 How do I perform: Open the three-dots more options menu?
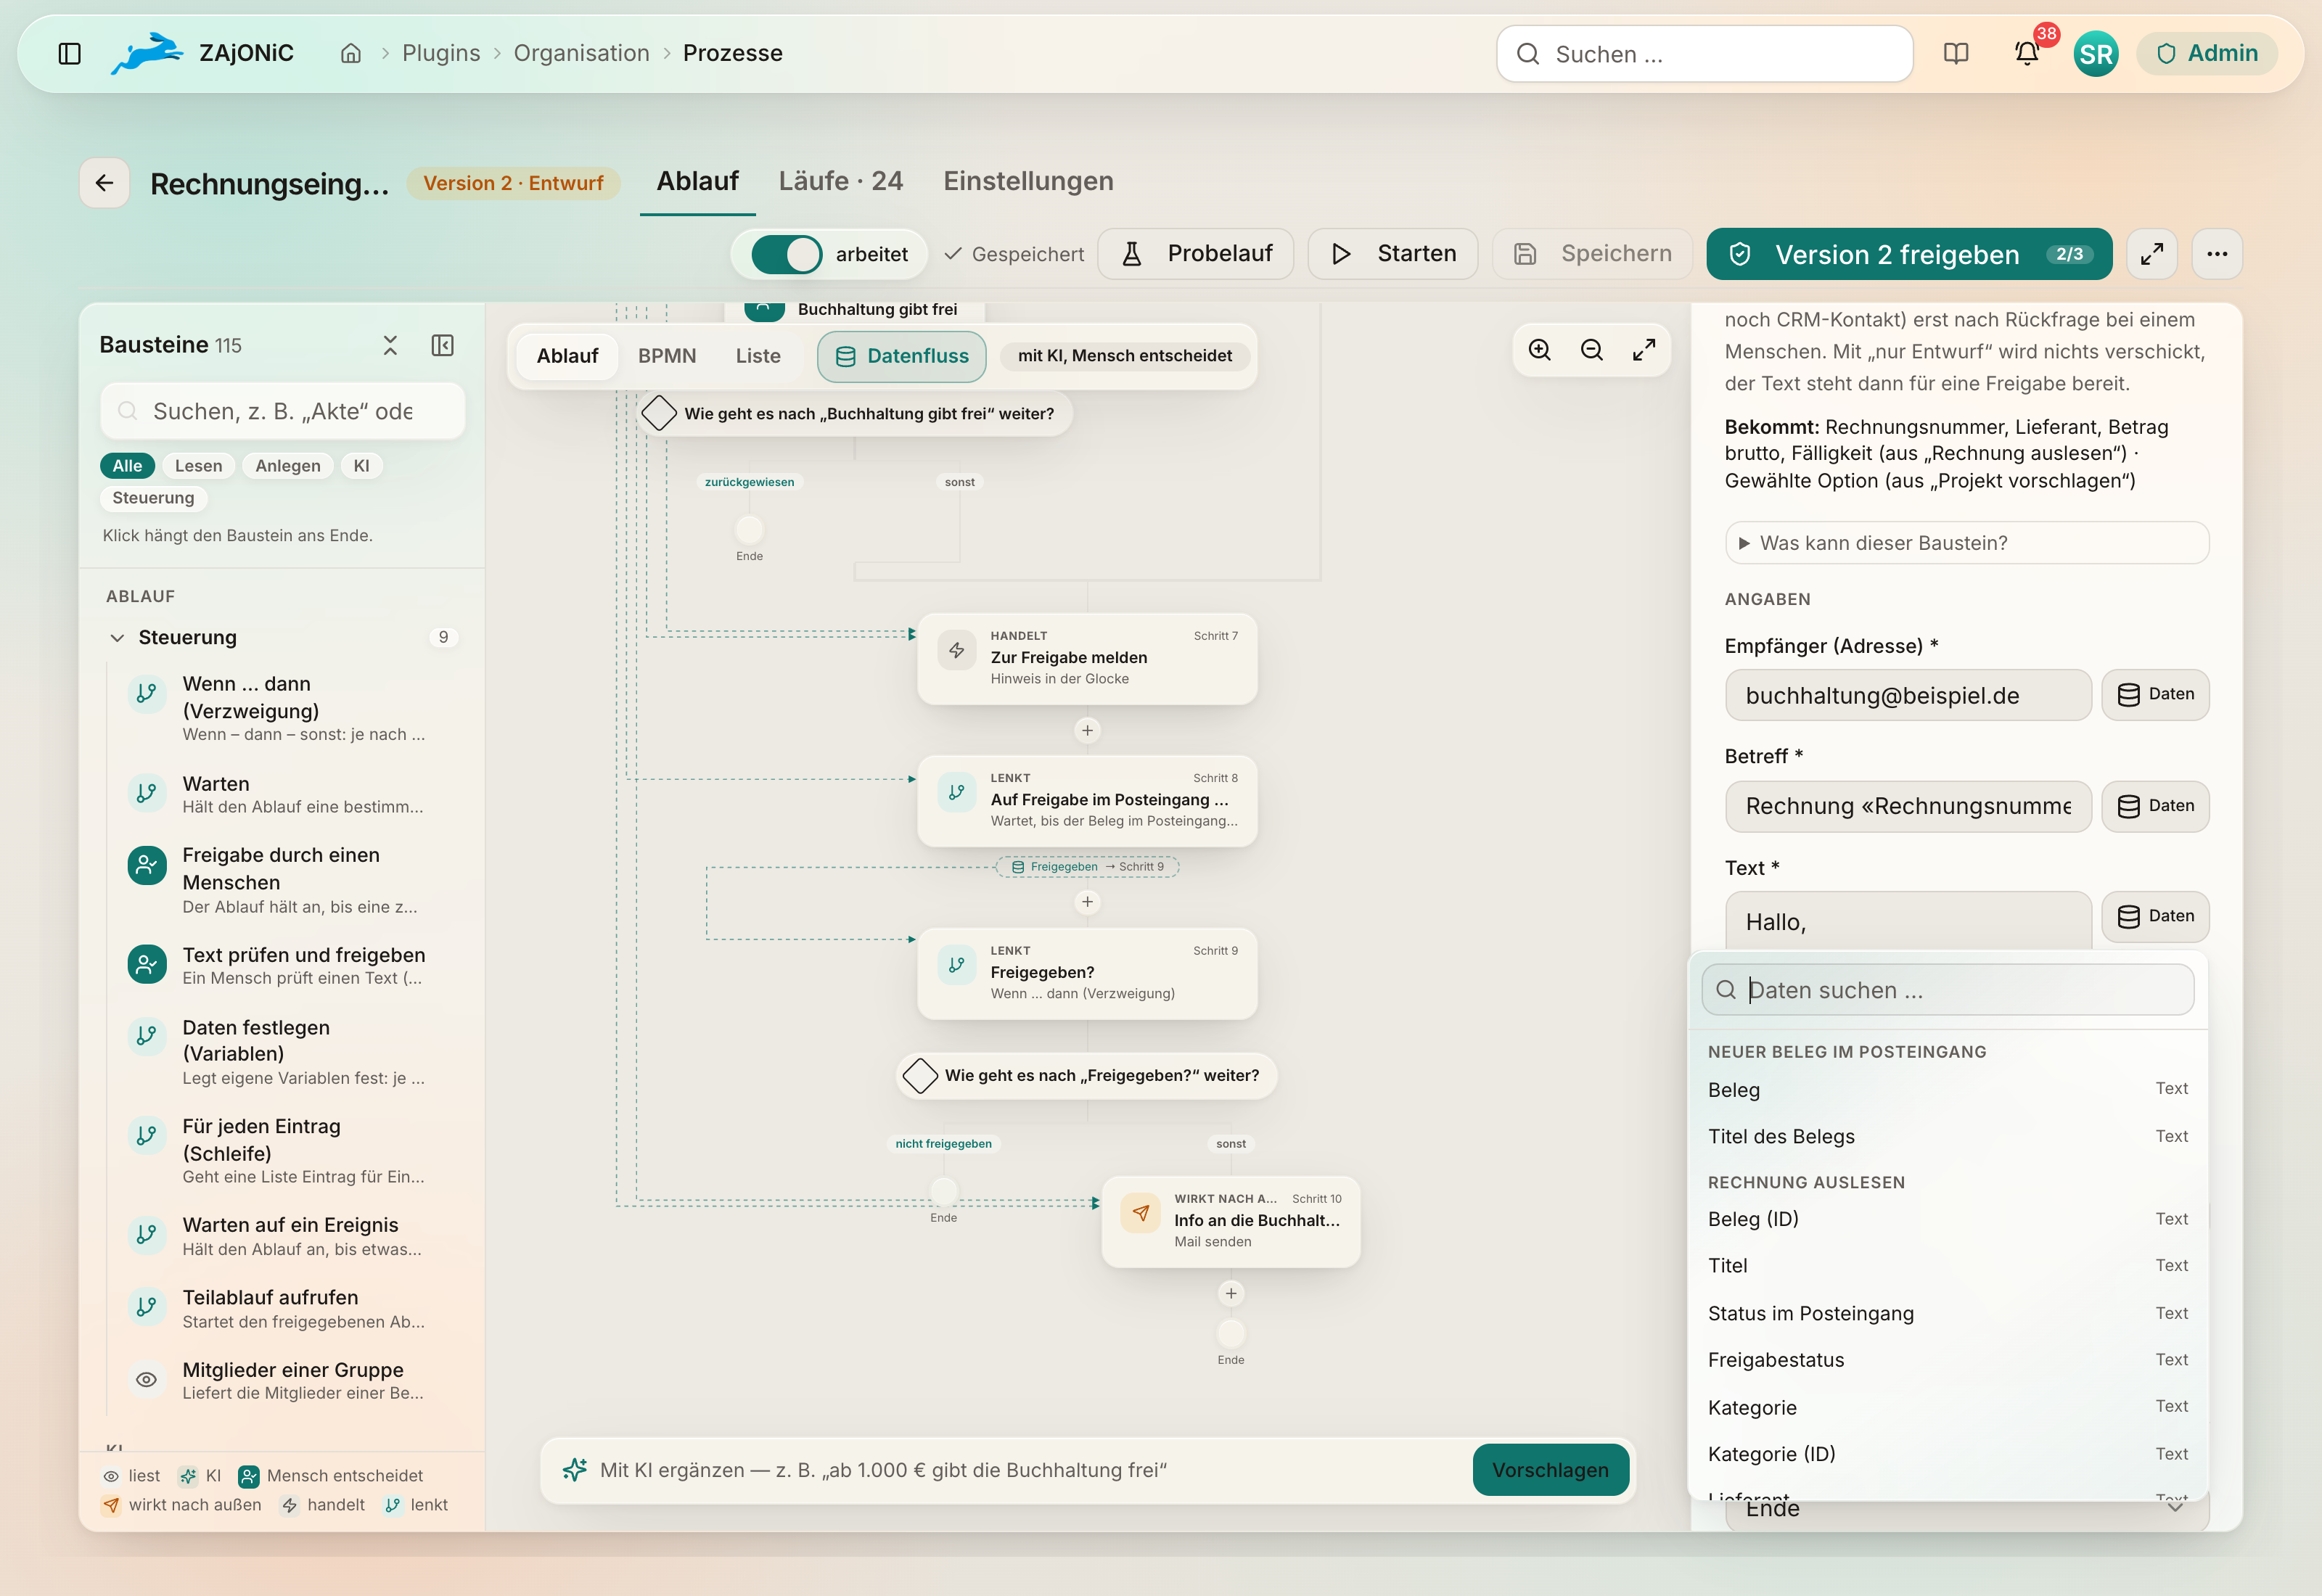2217,254
